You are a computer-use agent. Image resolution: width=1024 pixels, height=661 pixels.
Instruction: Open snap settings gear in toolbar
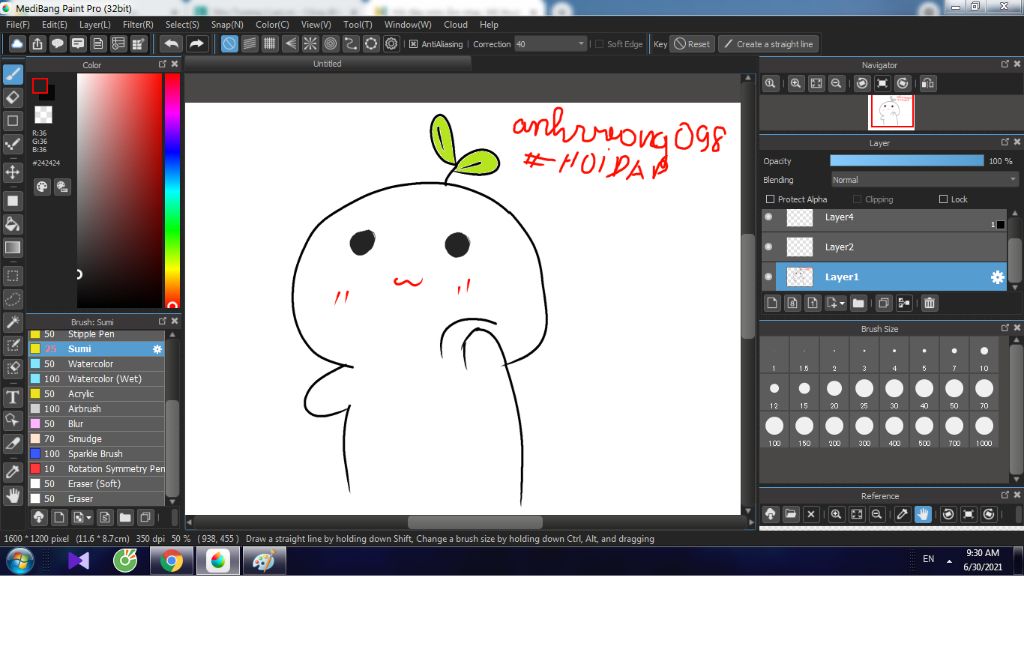click(391, 44)
